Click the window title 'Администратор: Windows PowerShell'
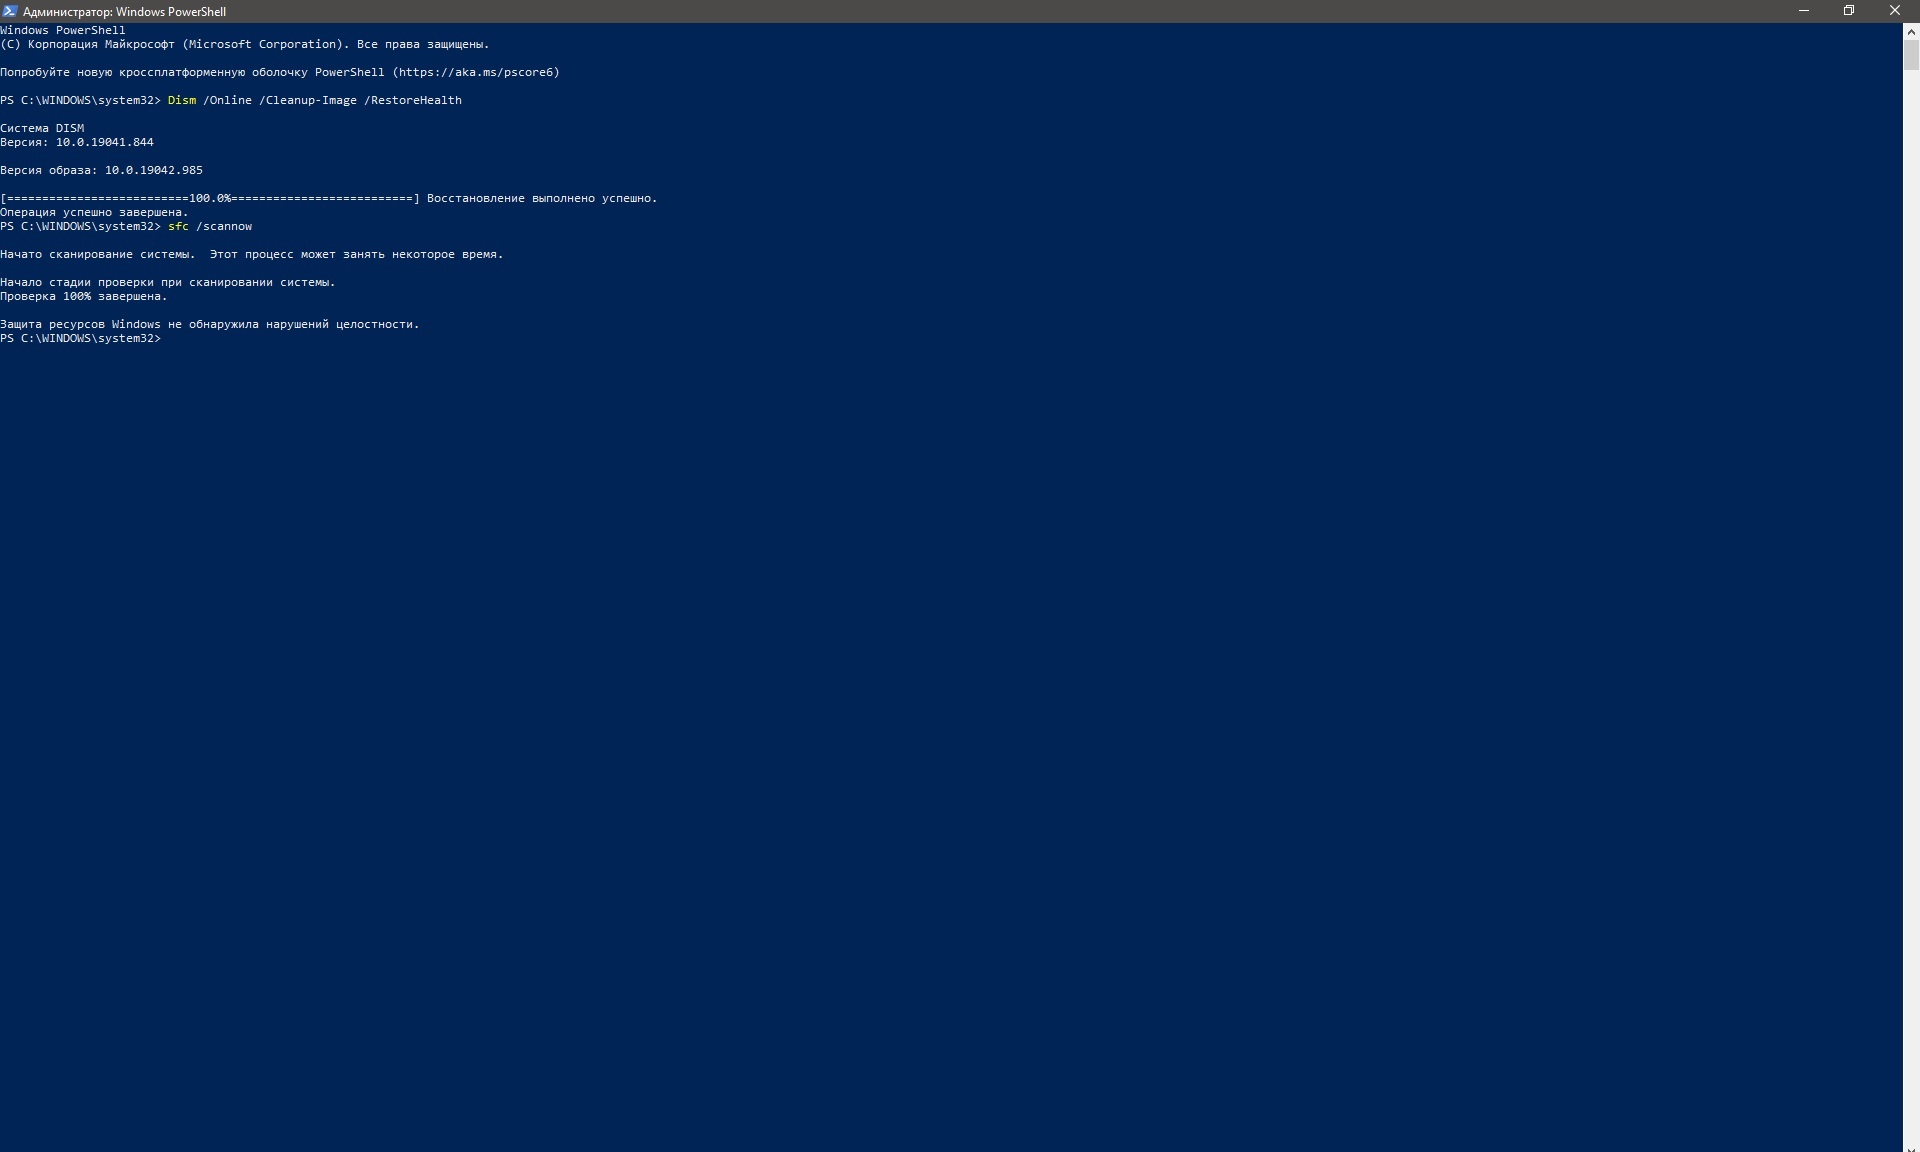The height and width of the screenshot is (1152, 1920). click(124, 12)
